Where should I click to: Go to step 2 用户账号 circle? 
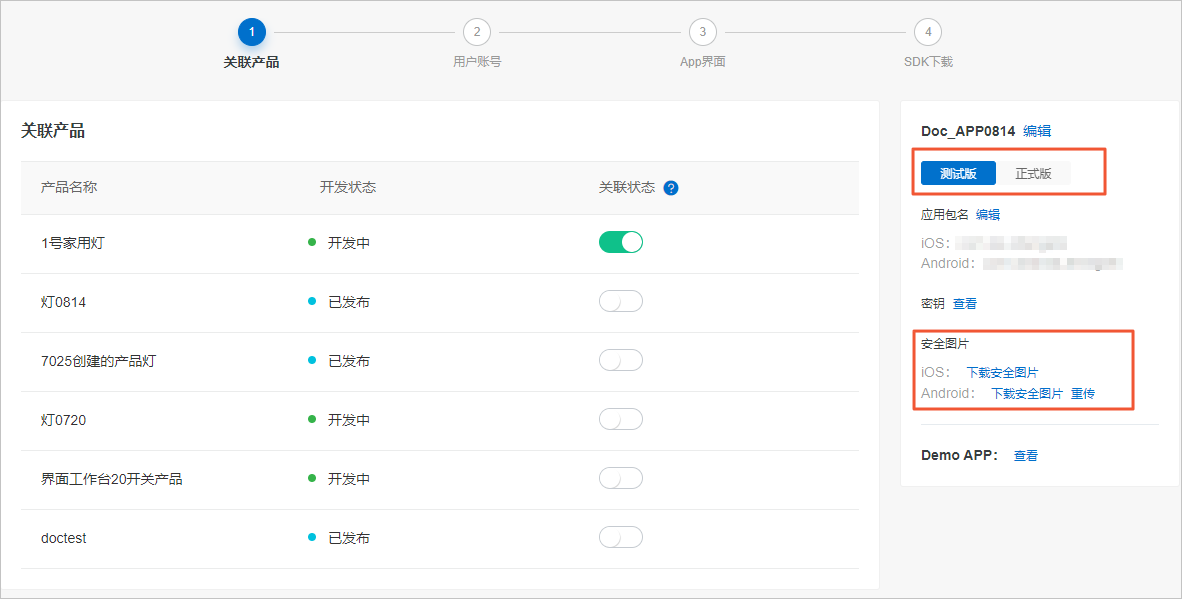(x=476, y=32)
